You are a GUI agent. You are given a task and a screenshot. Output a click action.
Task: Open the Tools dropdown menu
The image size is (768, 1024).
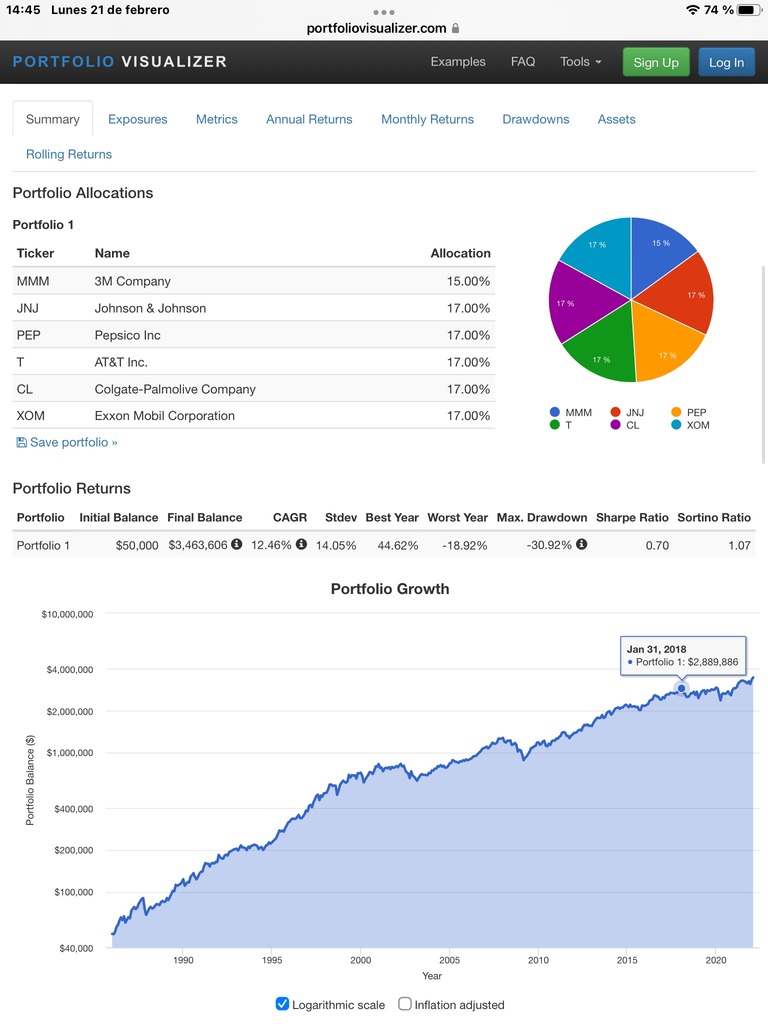(x=581, y=61)
